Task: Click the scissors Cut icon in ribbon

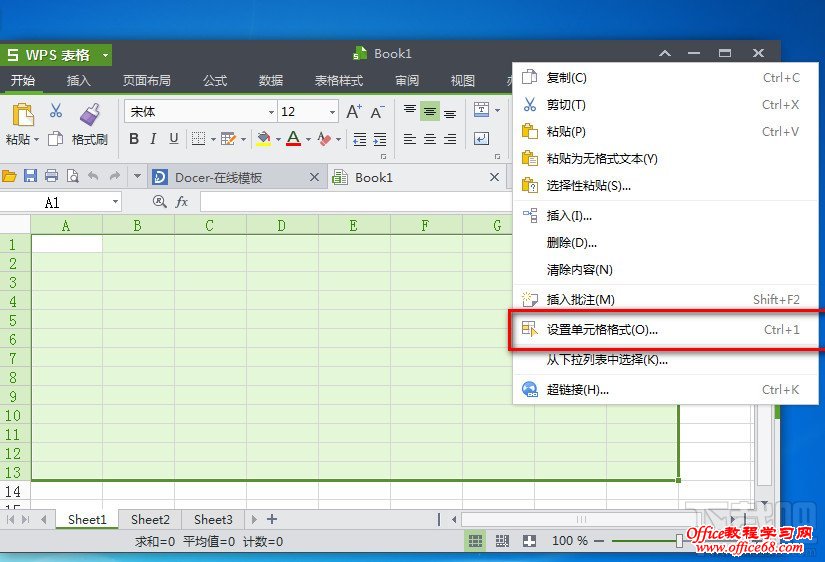Action: pos(56,111)
